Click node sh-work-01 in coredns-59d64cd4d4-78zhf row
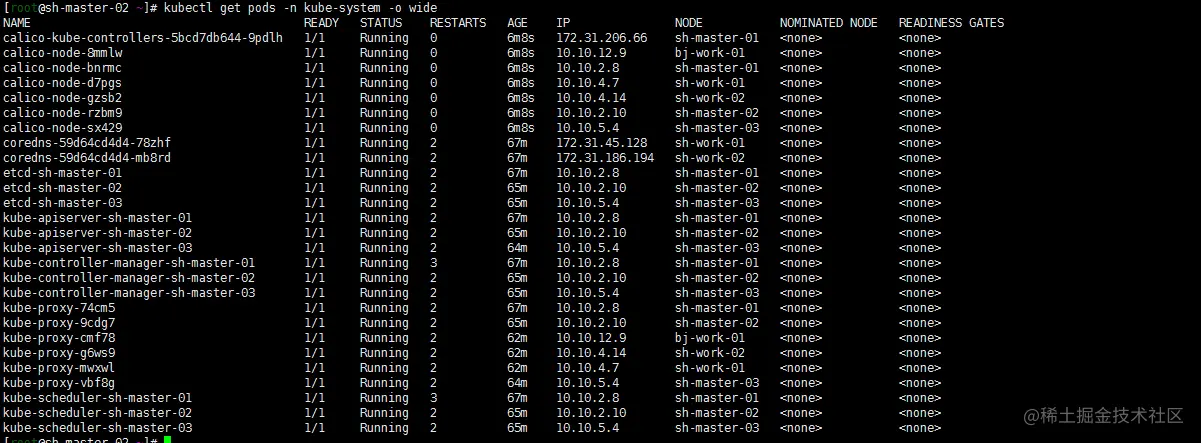Image resolution: width=1201 pixels, height=443 pixels. click(710, 143)
